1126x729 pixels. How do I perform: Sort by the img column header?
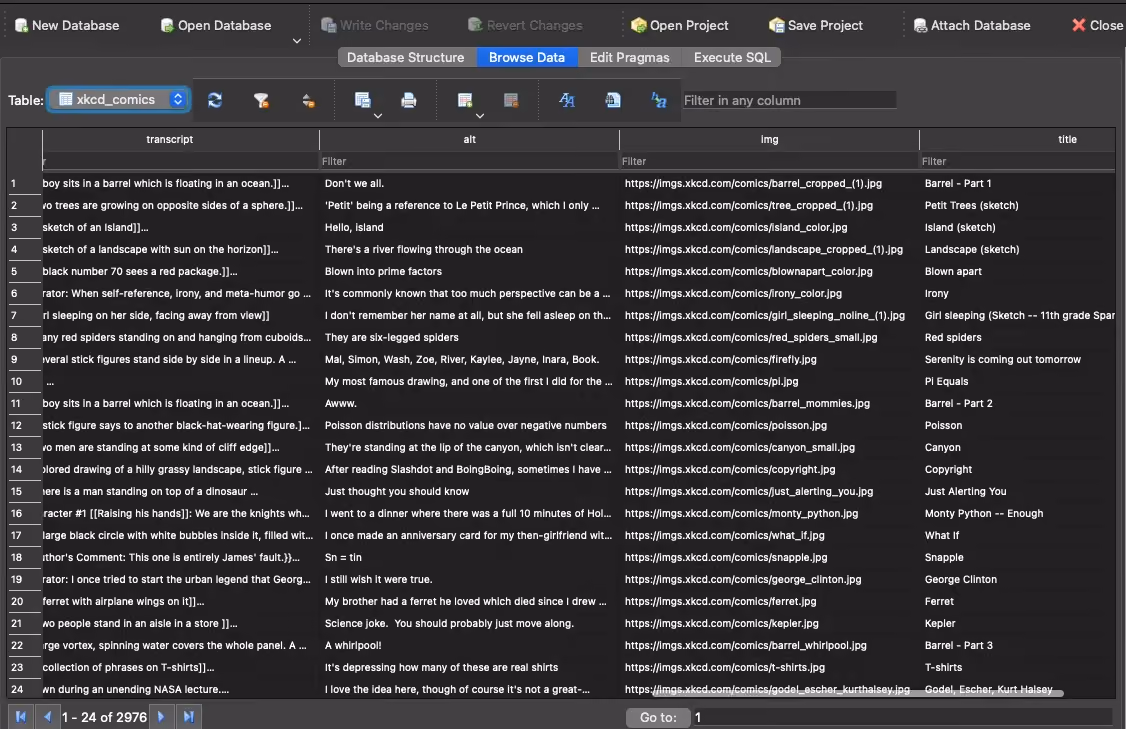pos(769,139)
